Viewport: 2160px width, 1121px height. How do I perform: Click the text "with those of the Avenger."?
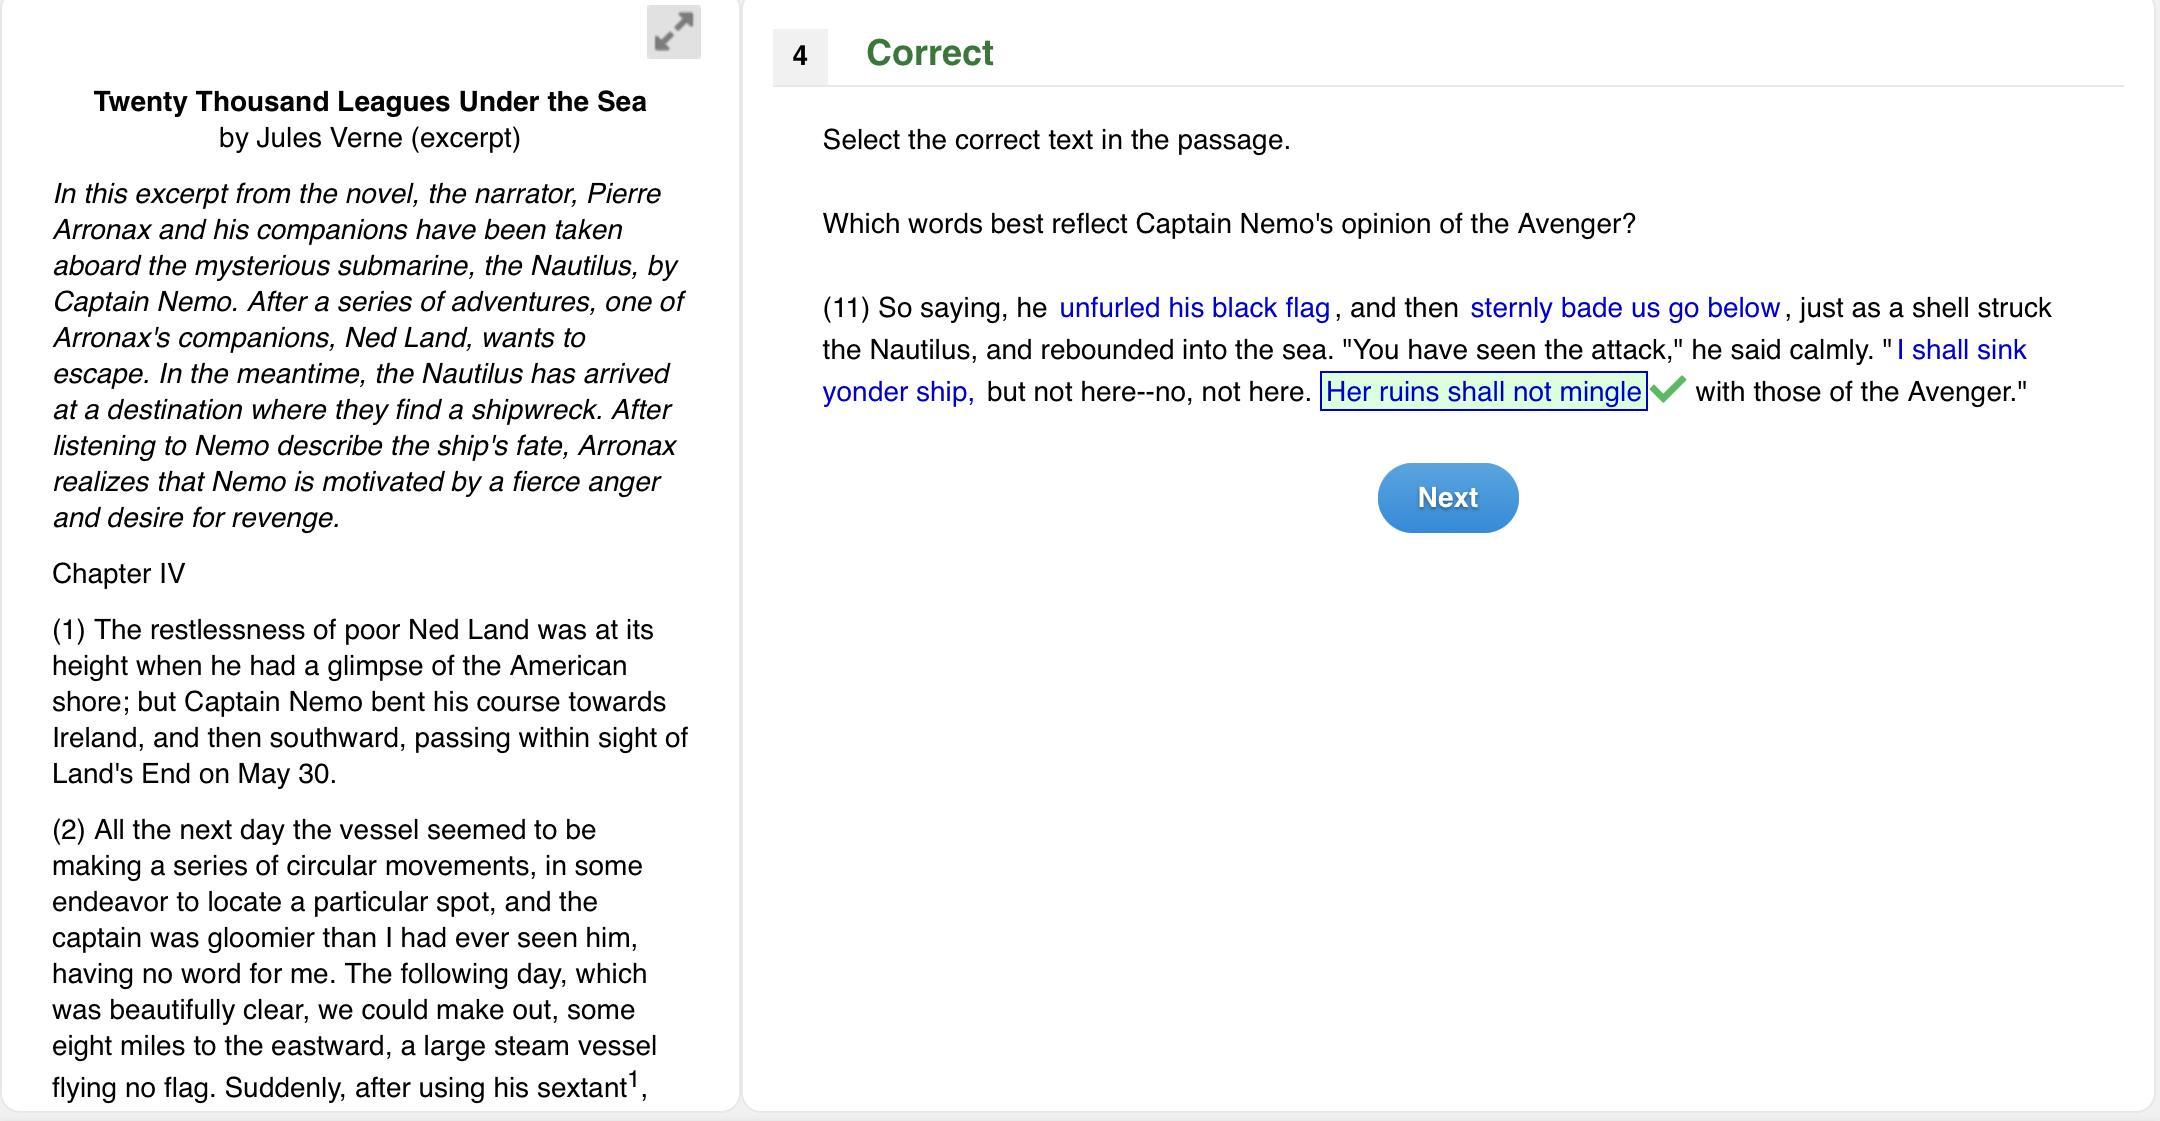[x=1860, y=392]
